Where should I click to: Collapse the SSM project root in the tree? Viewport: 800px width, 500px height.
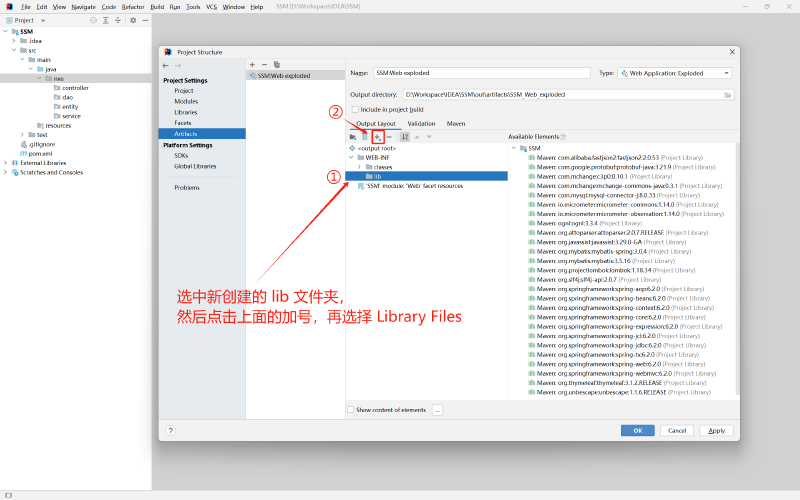click(6, 32)
